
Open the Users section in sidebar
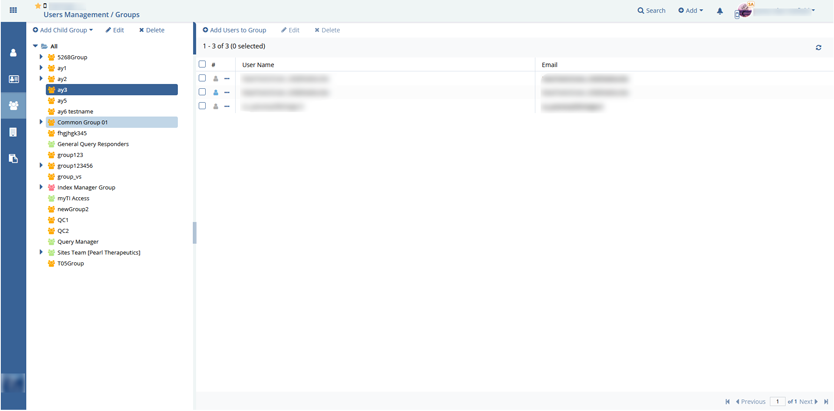click(13, 53)
